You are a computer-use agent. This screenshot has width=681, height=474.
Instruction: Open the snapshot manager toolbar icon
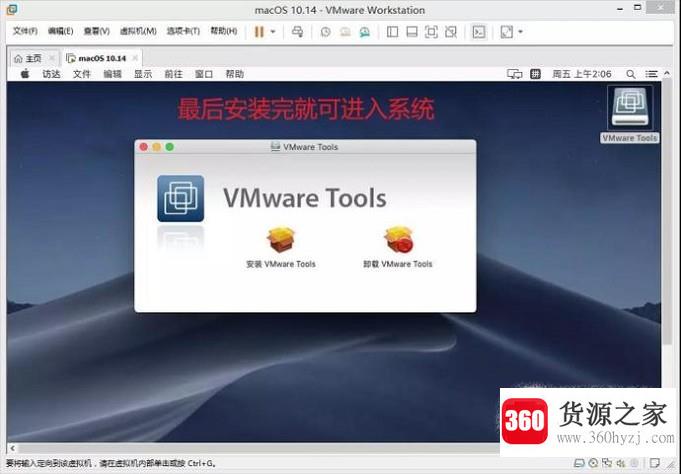coord(365,32)
